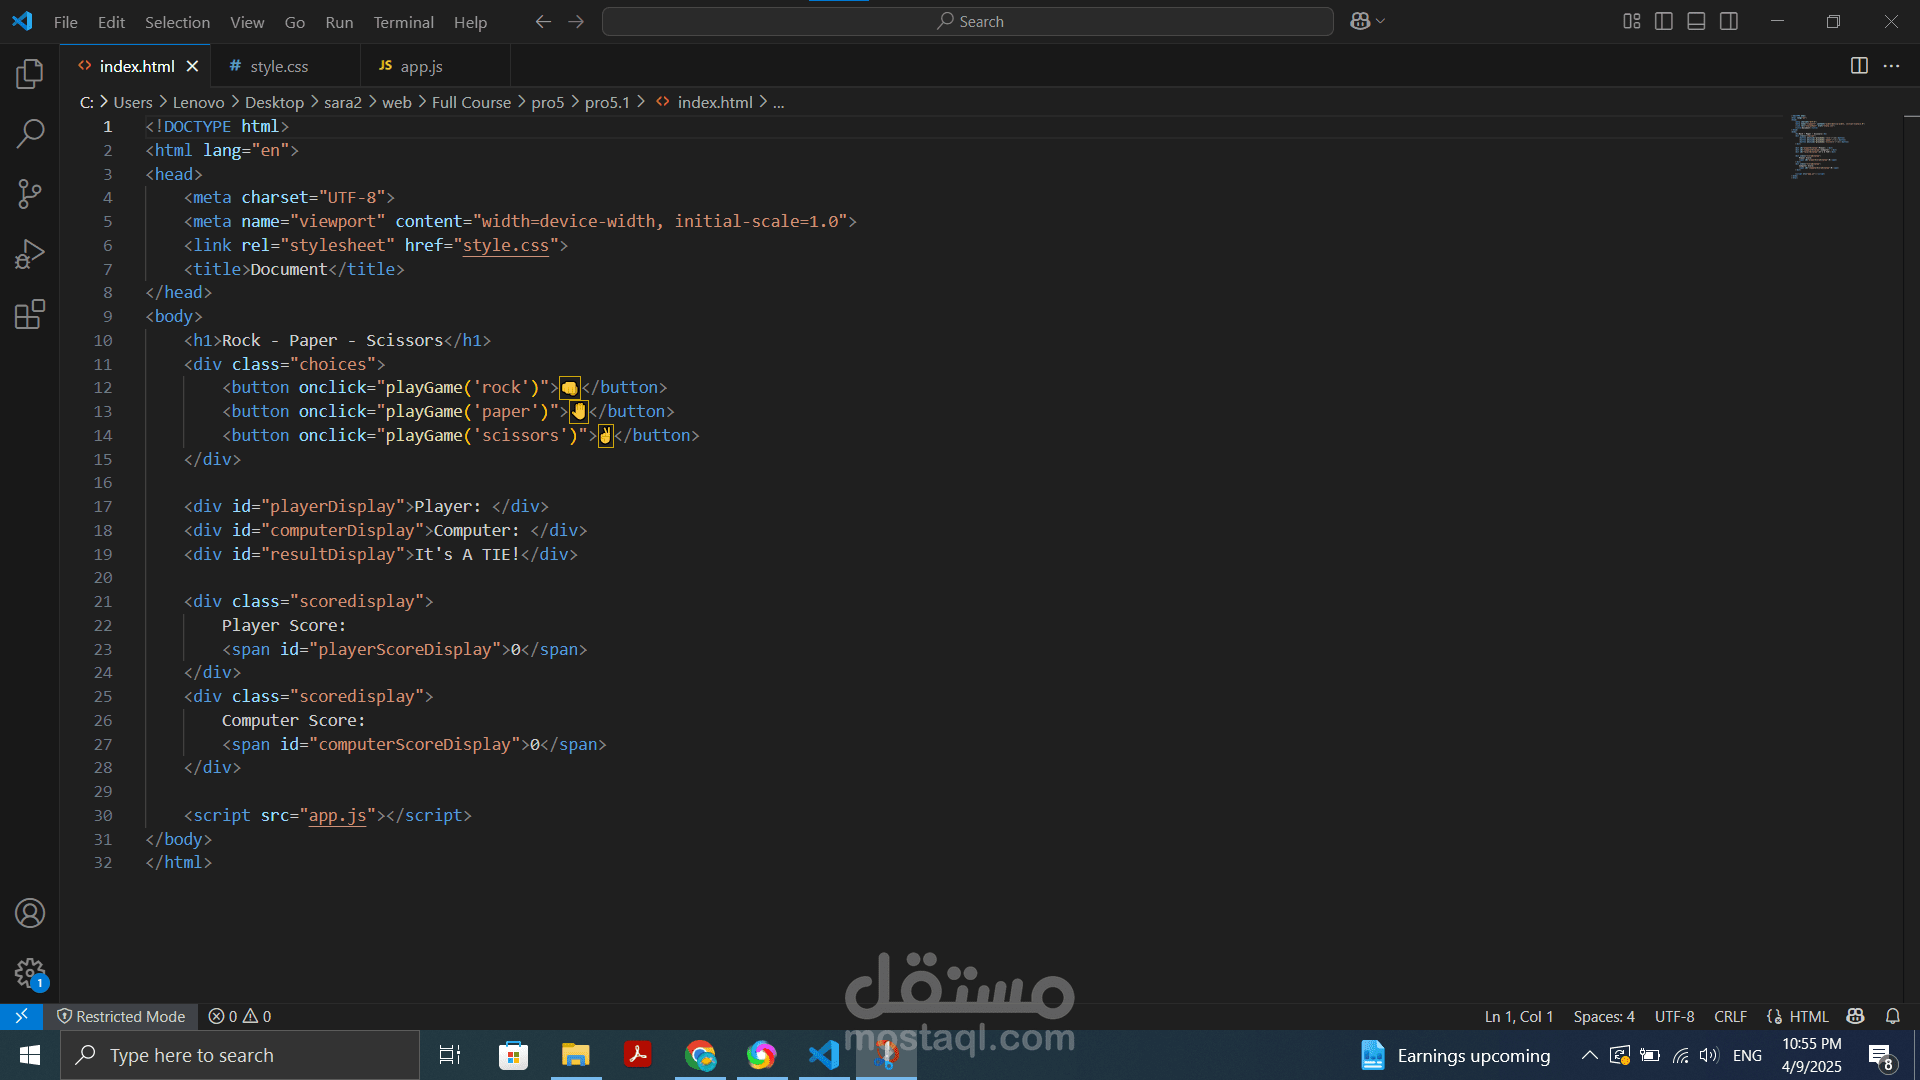
Task: Expand the Copilot dropdown chevron
Action: click(1381, 21)
